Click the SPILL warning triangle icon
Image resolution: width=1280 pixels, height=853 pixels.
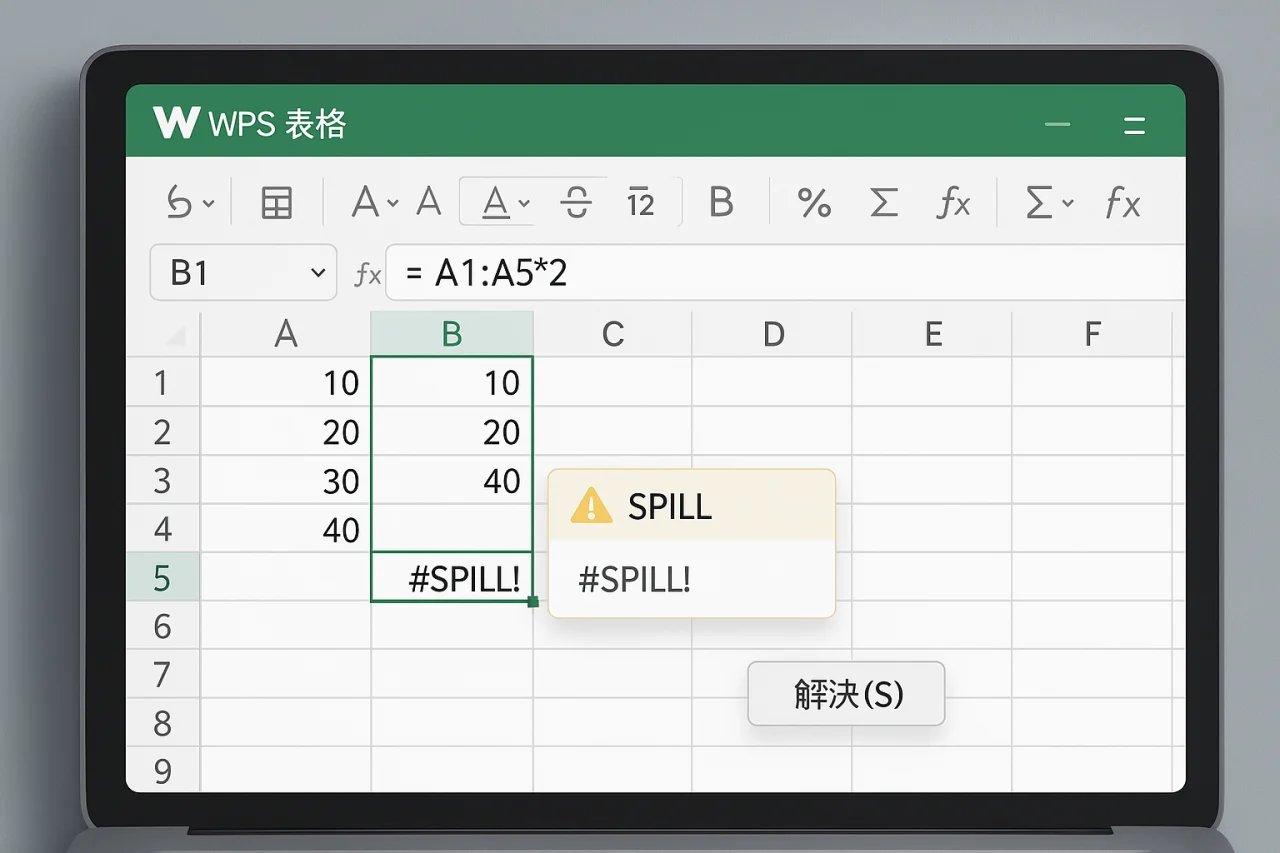click(x=591, y=506)
